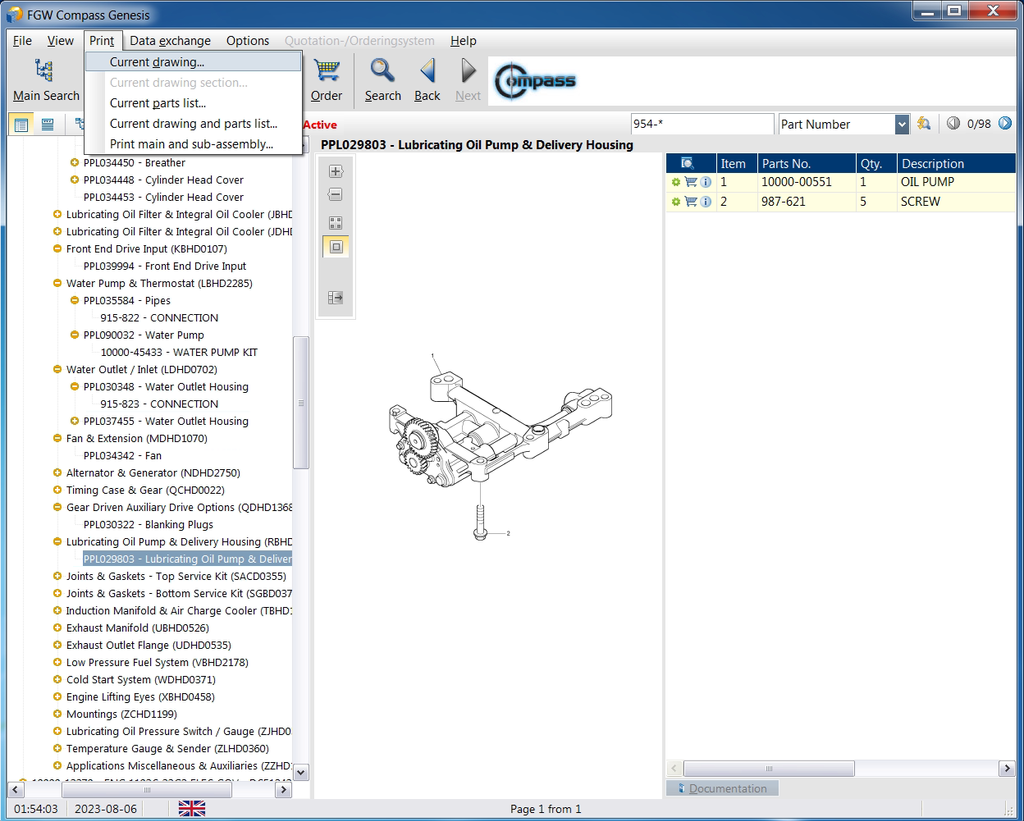
Task: Choose 'Current parts list...' from Print menu
Action: pos(158,103)
